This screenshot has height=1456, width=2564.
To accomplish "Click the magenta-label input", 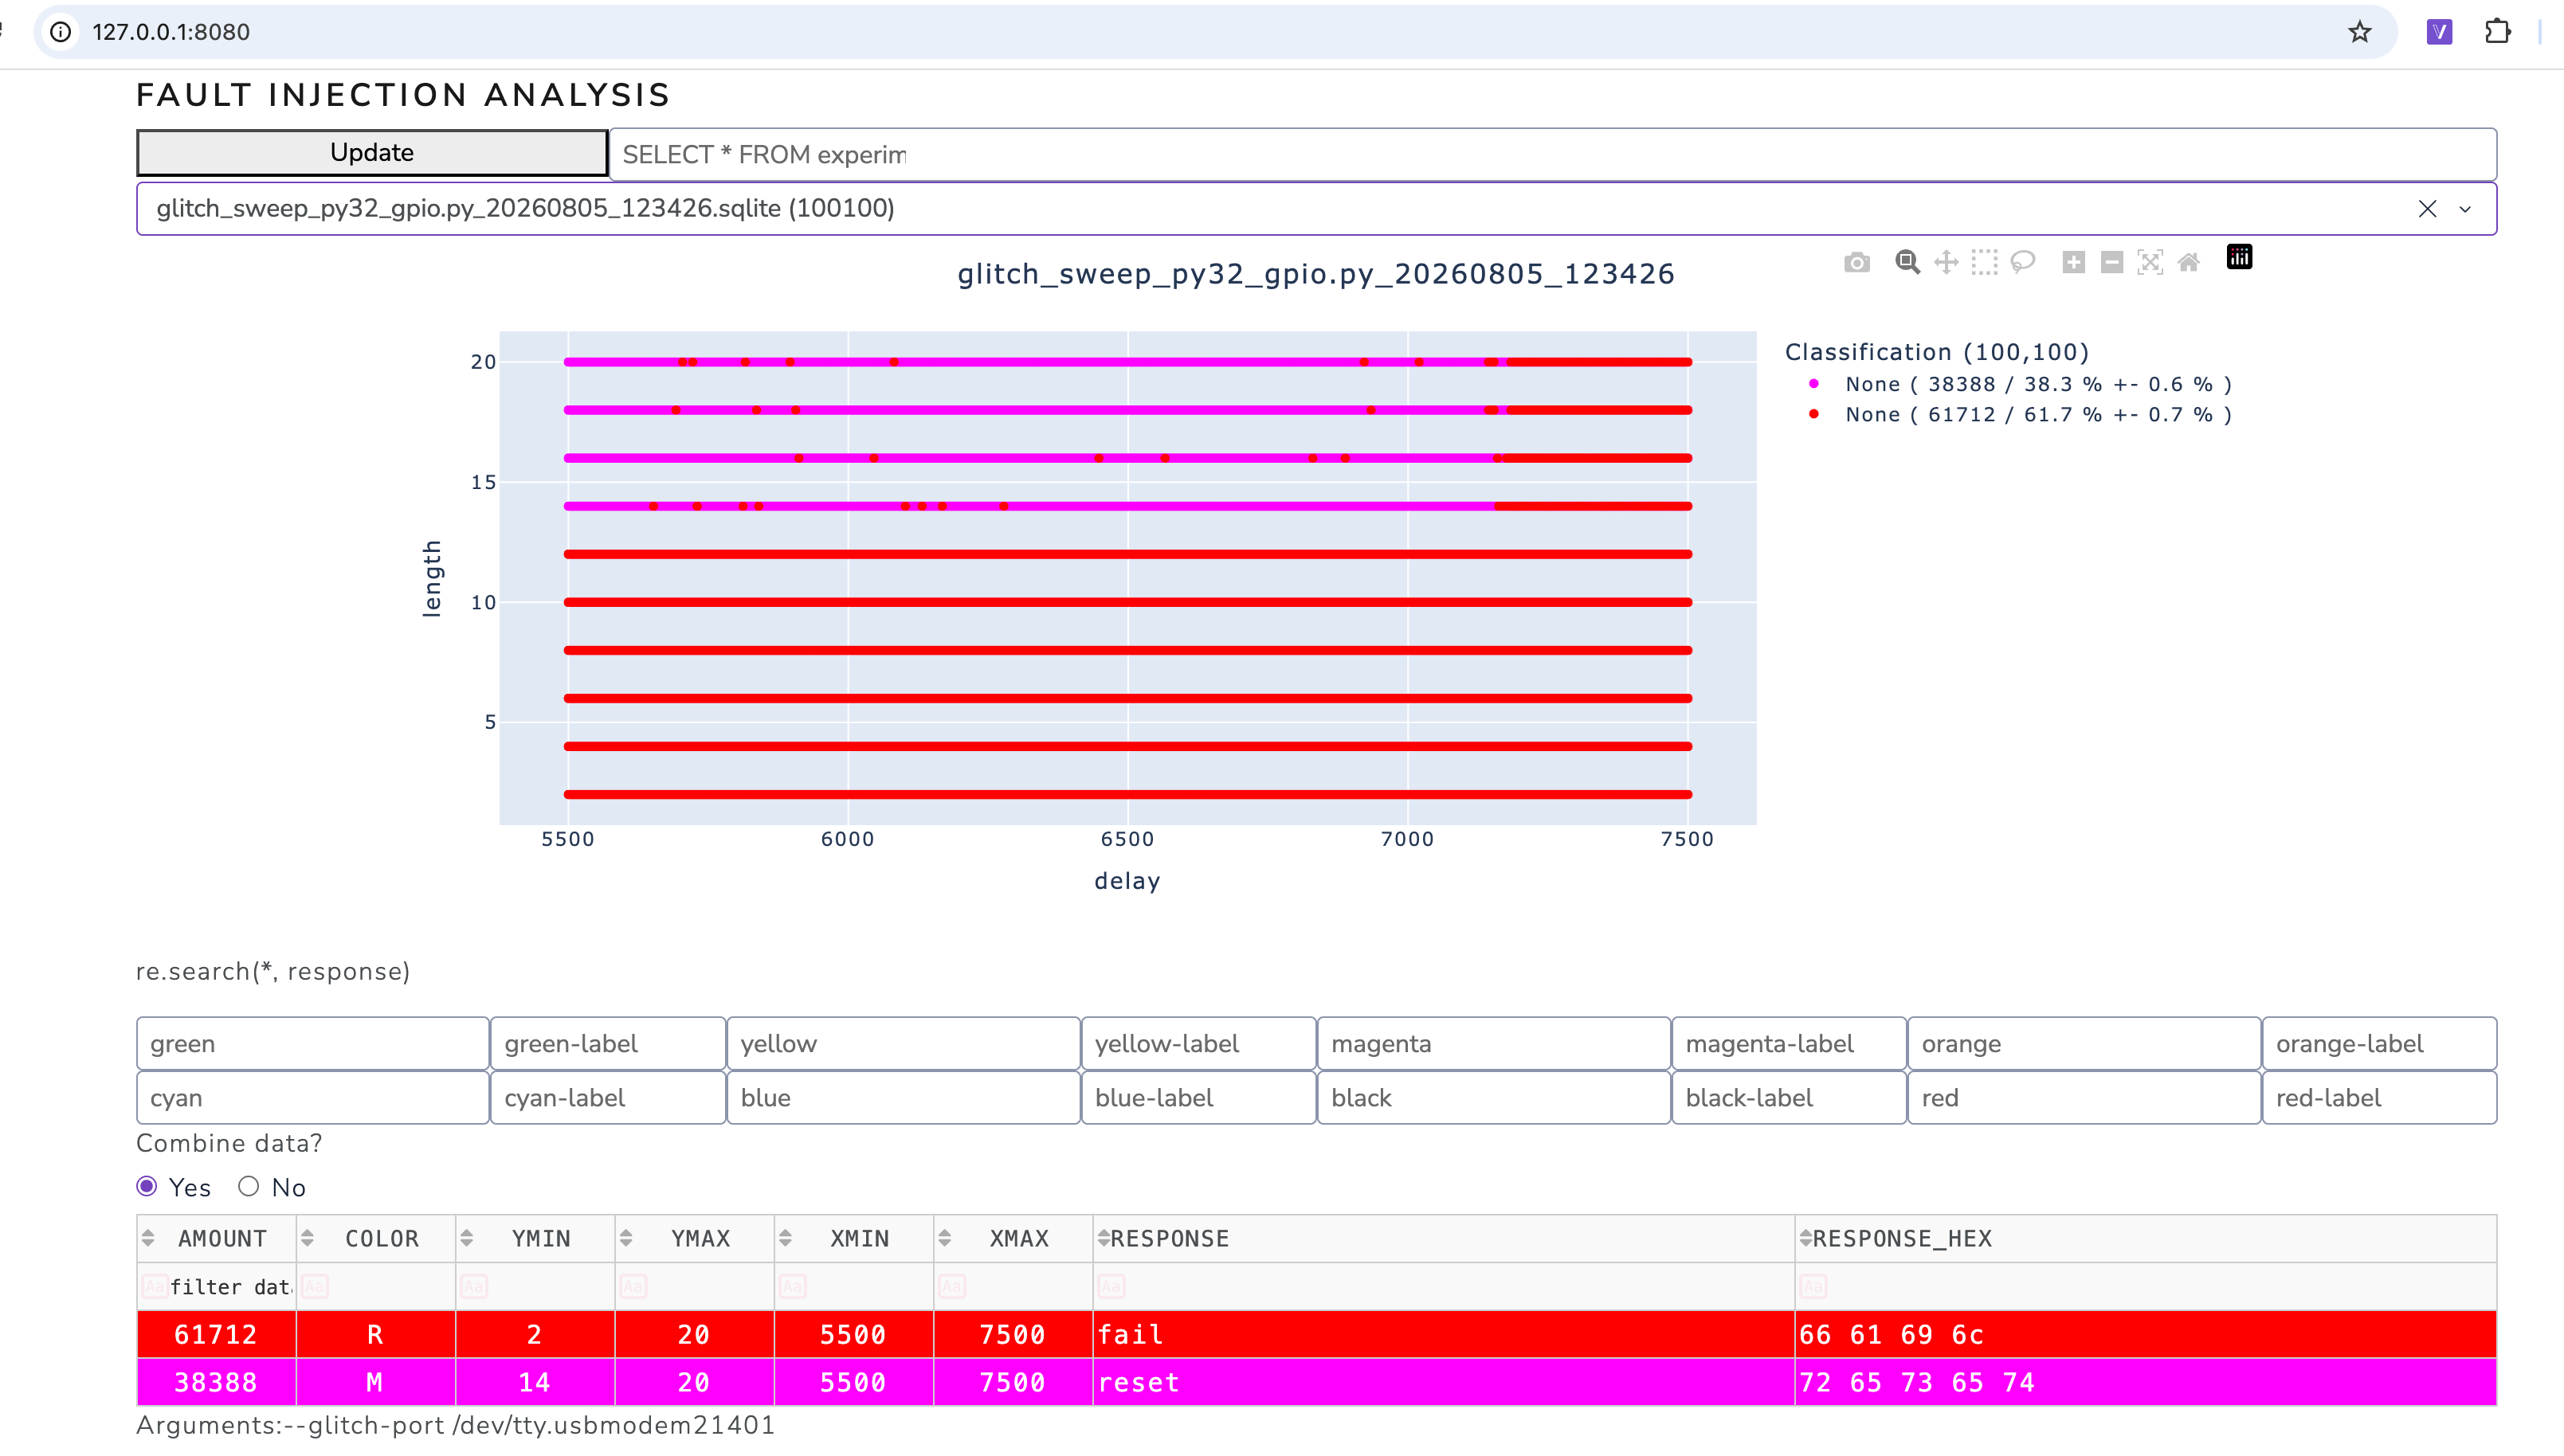I will point(1789,1043).
